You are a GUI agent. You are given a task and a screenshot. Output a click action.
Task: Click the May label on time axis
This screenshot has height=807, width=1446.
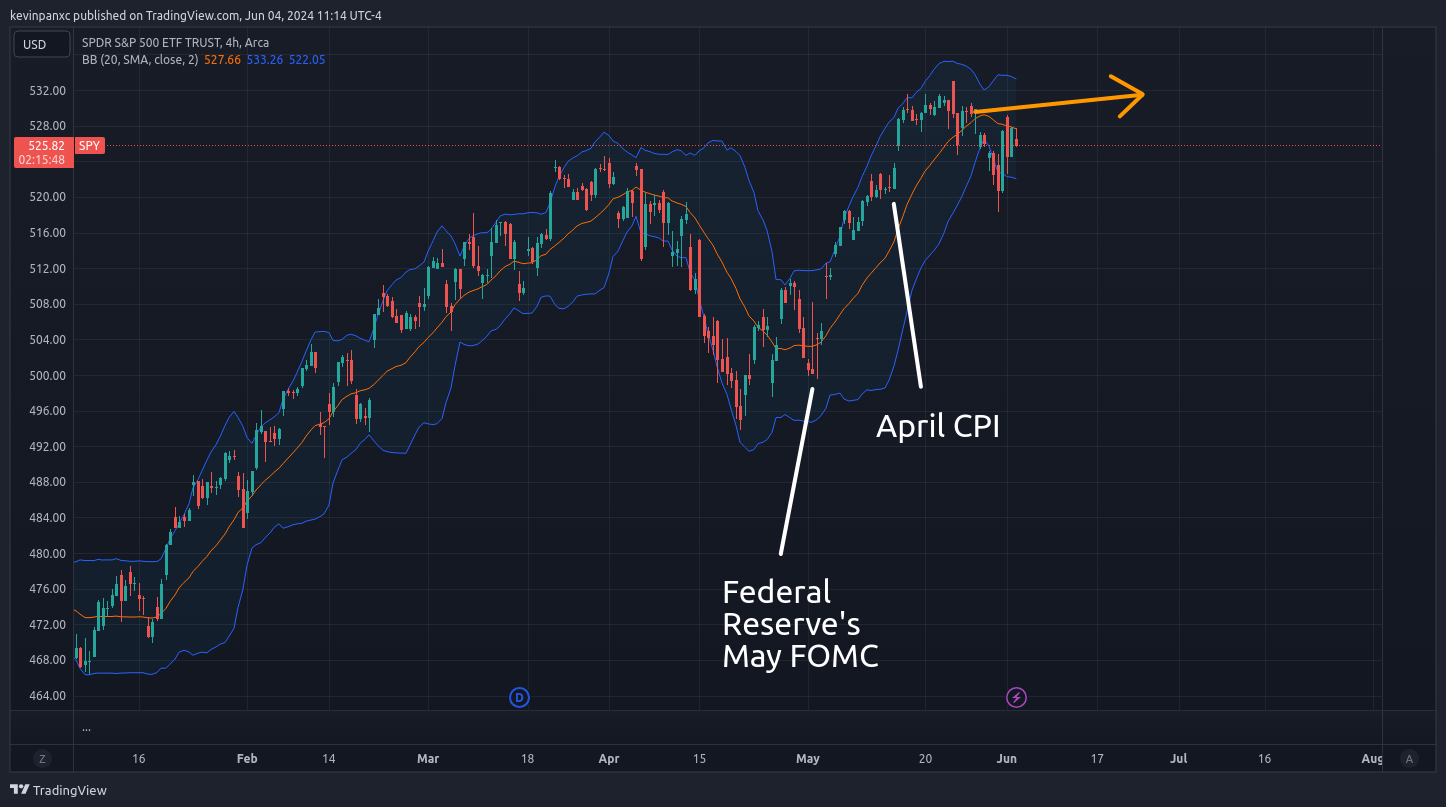pyautogui.click(x=808, y=759)
